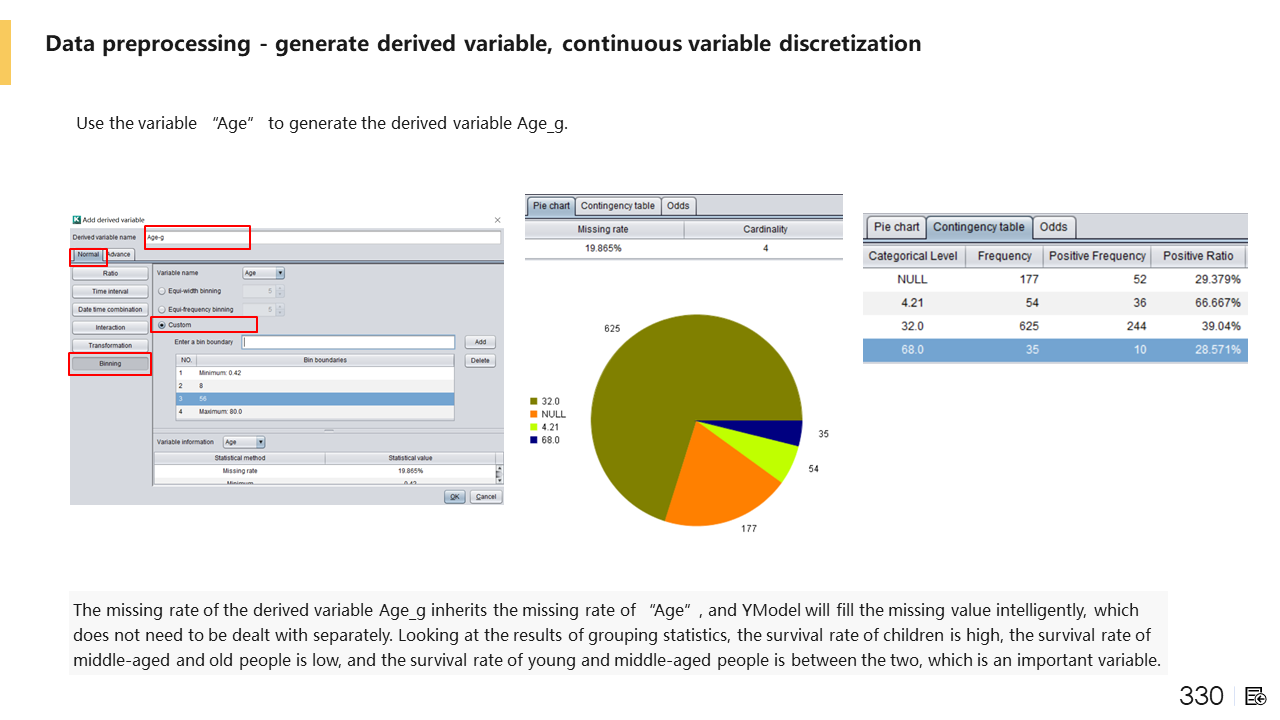This screenshot has width=1280, height=720.
Task: Click the scroll-down arrow in the statistics table
Action: point(499,479)
